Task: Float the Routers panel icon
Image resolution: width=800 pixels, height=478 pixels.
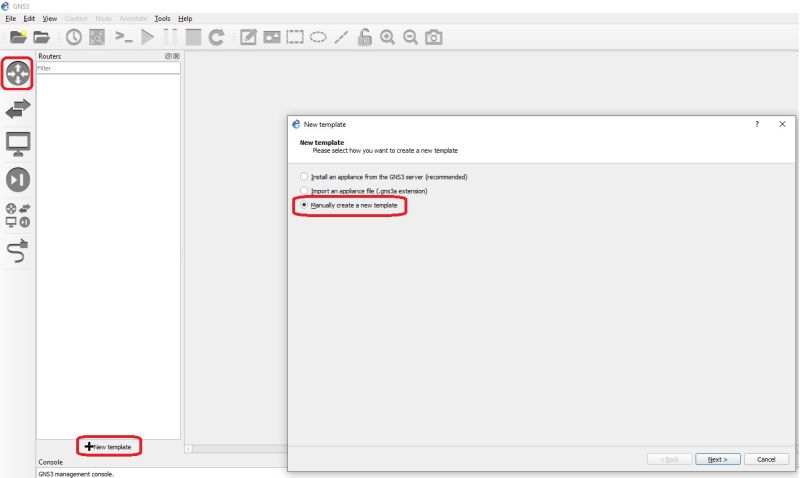Action: pyautogui.click(x=168, y=56)
